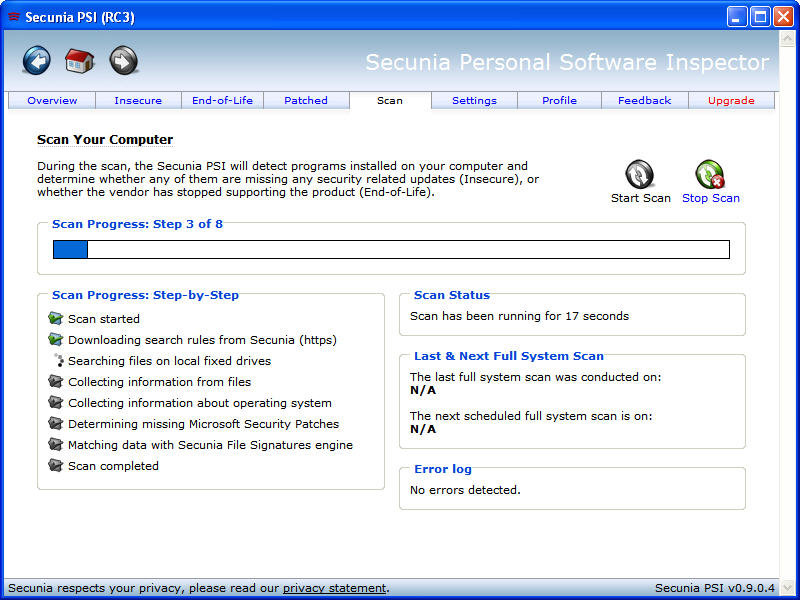Image resolution: width=800 pixels, height=600 pixels.
Task: Open the Overview tab
Action: pos(52,101)
